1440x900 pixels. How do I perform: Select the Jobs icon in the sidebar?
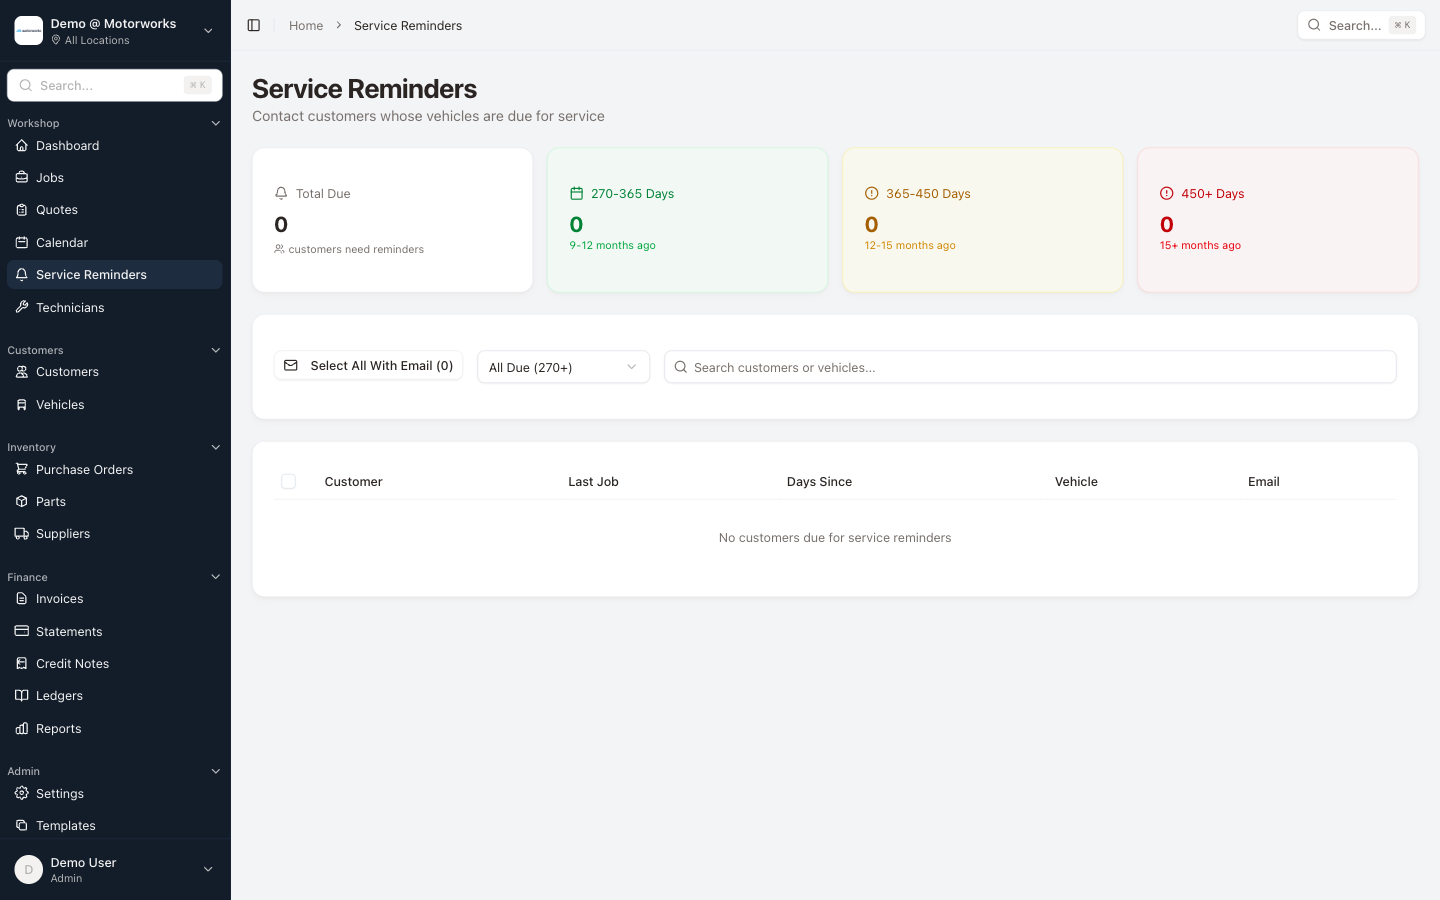click(x=21, y=177)
